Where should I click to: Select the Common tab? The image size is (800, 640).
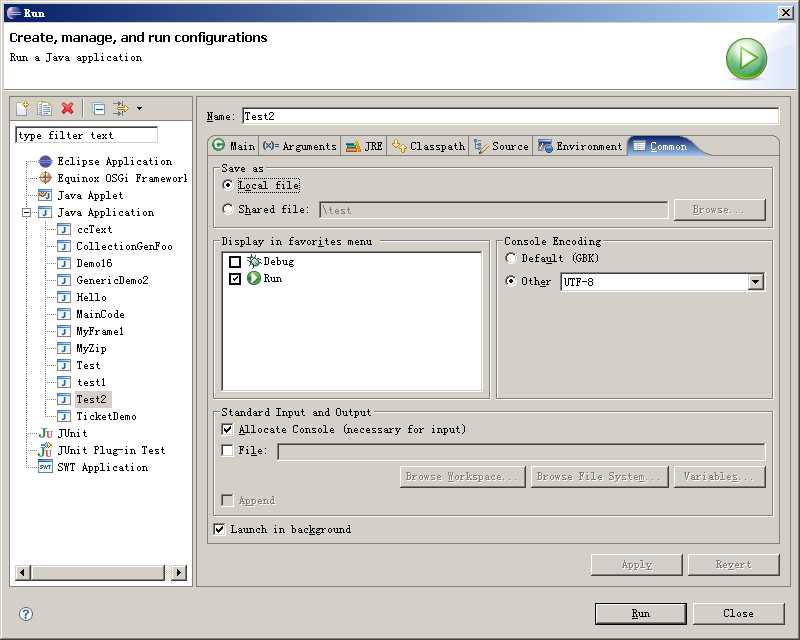click(x=661, y=146)
